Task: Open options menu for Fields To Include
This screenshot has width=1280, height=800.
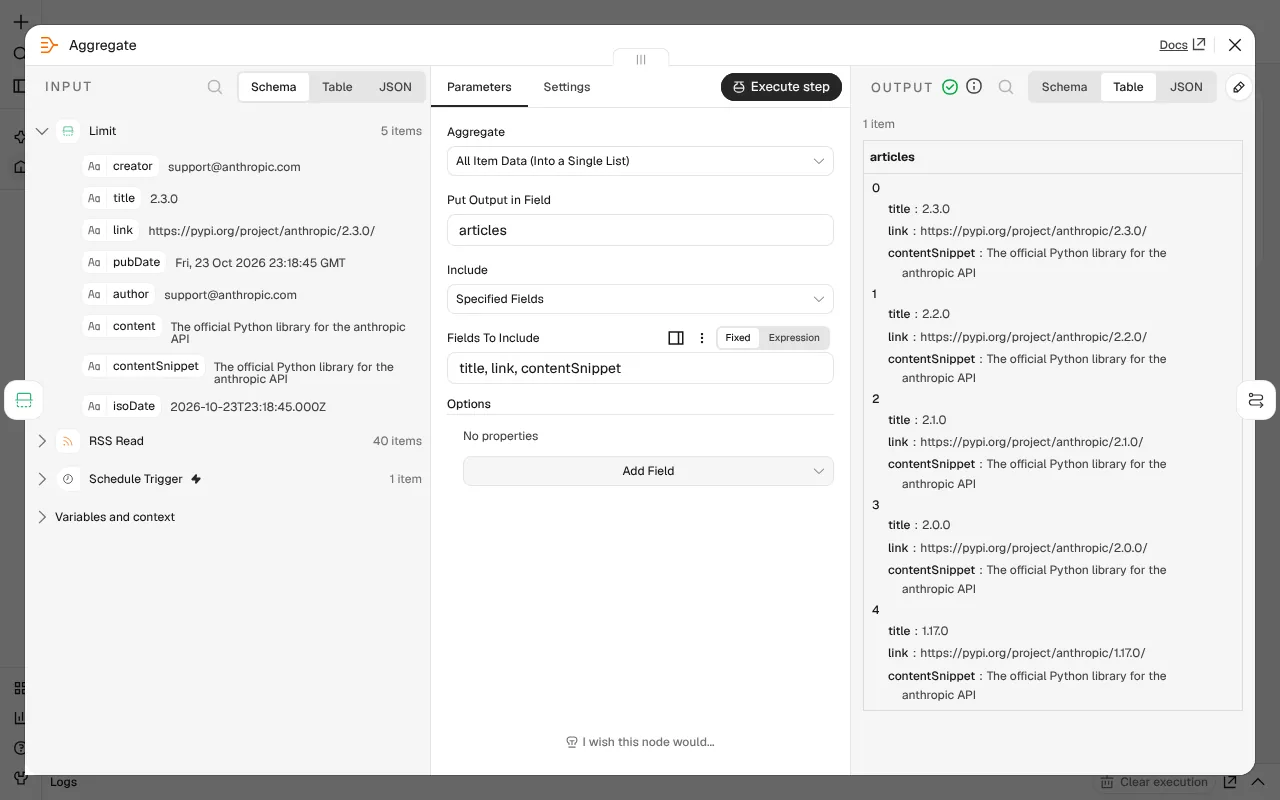Action: (x=702, y=338)
